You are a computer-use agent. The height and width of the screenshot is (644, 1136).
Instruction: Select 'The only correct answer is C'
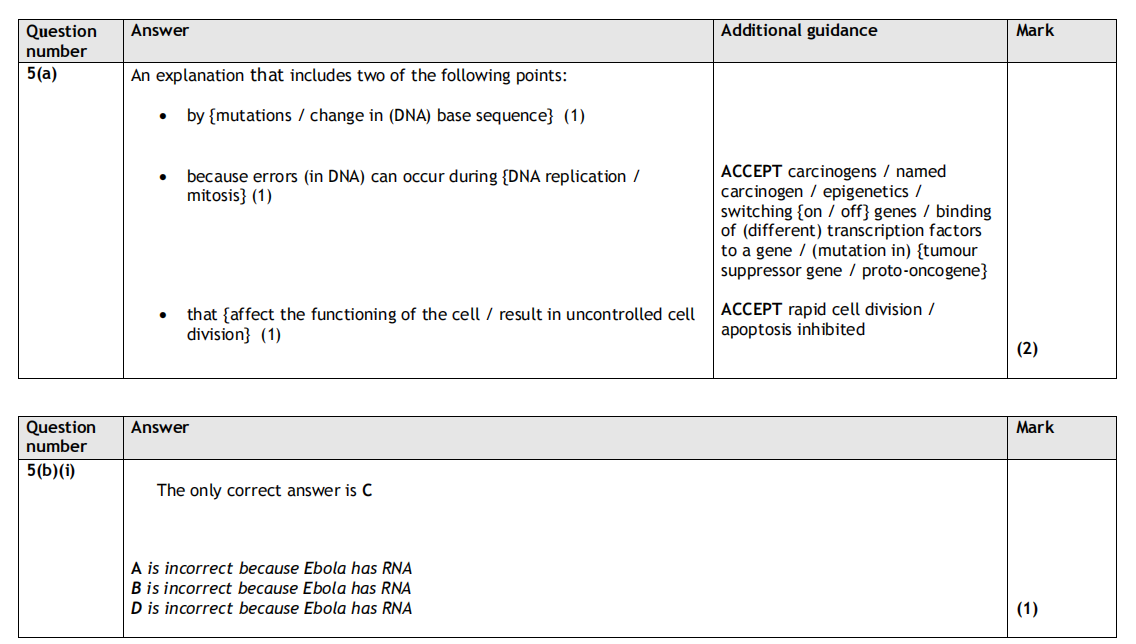264,491
